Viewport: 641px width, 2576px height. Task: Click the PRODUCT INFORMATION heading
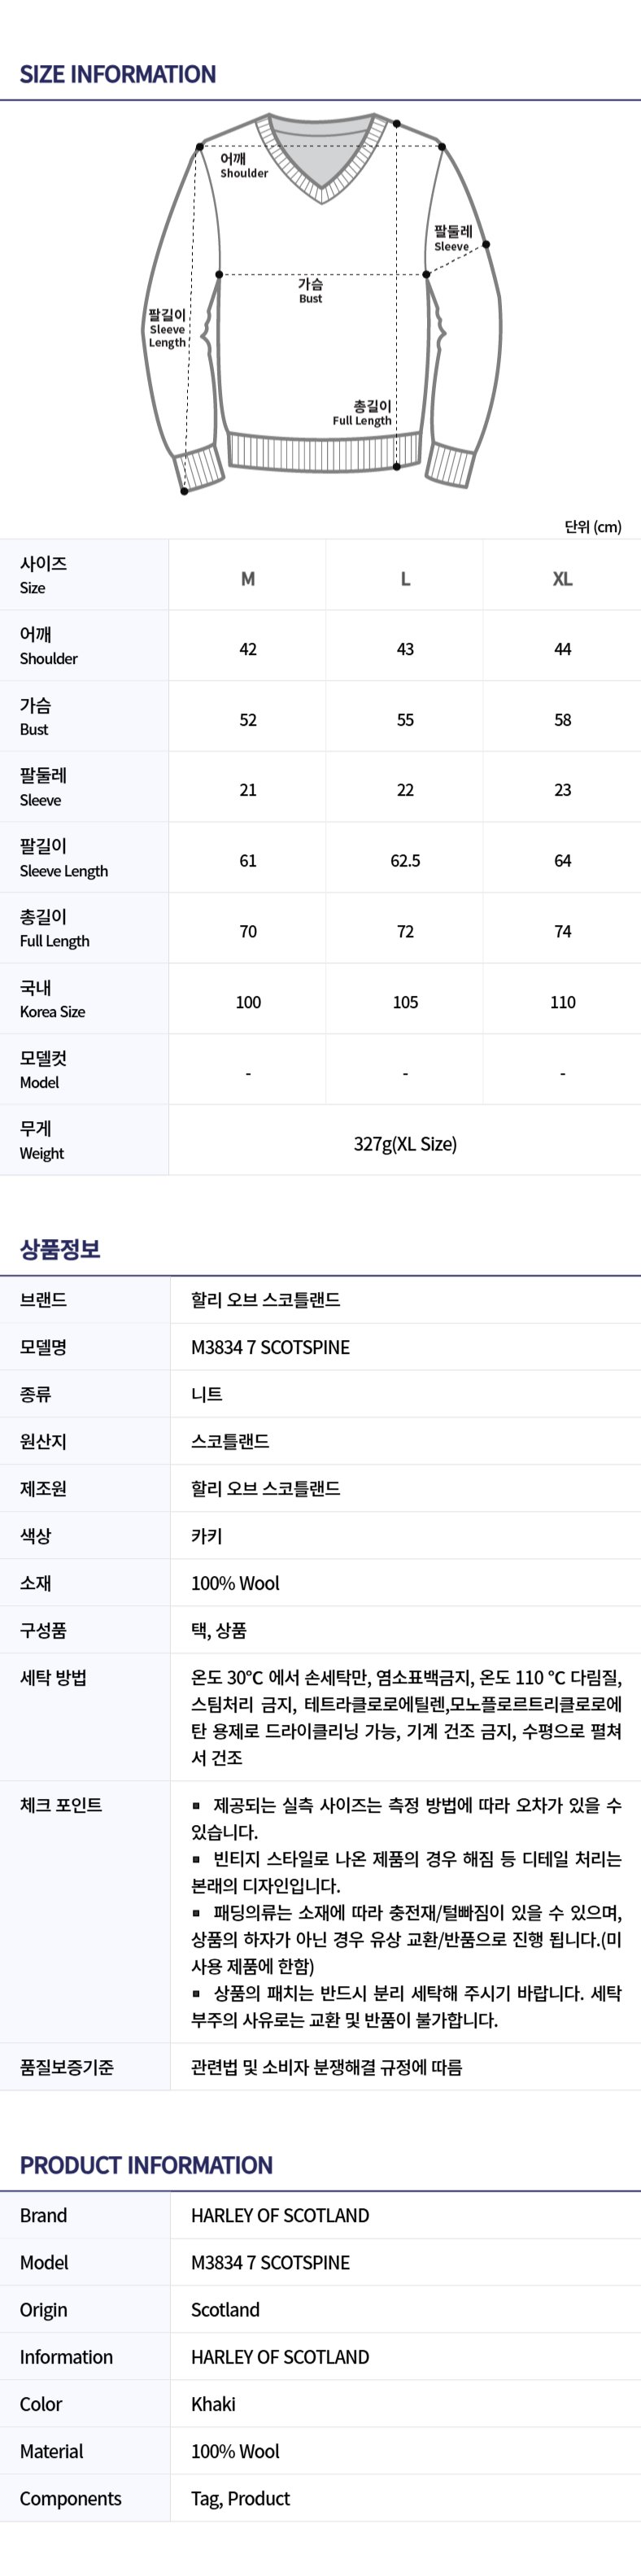point(146,2165)
